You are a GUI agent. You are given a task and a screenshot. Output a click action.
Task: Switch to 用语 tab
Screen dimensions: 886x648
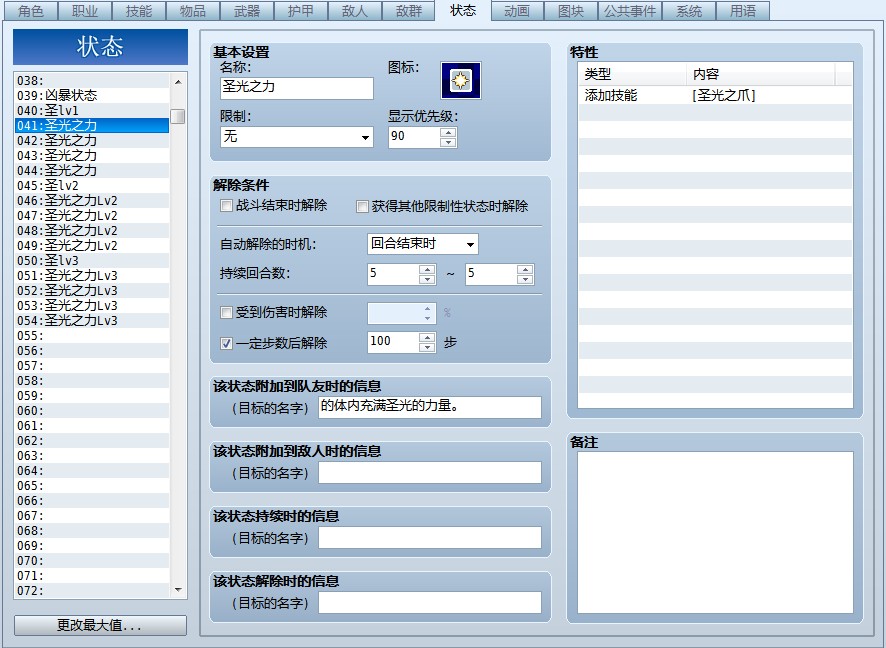pyautogui.click(x=742, y=11)
